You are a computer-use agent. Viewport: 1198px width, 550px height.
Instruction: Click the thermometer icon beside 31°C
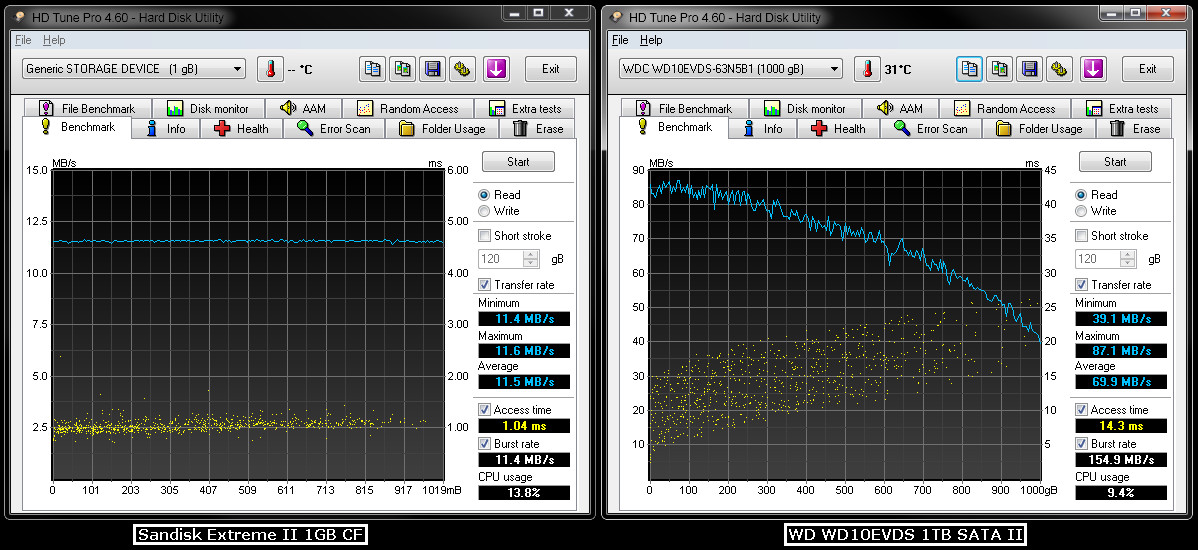click(x=868, y=69)
